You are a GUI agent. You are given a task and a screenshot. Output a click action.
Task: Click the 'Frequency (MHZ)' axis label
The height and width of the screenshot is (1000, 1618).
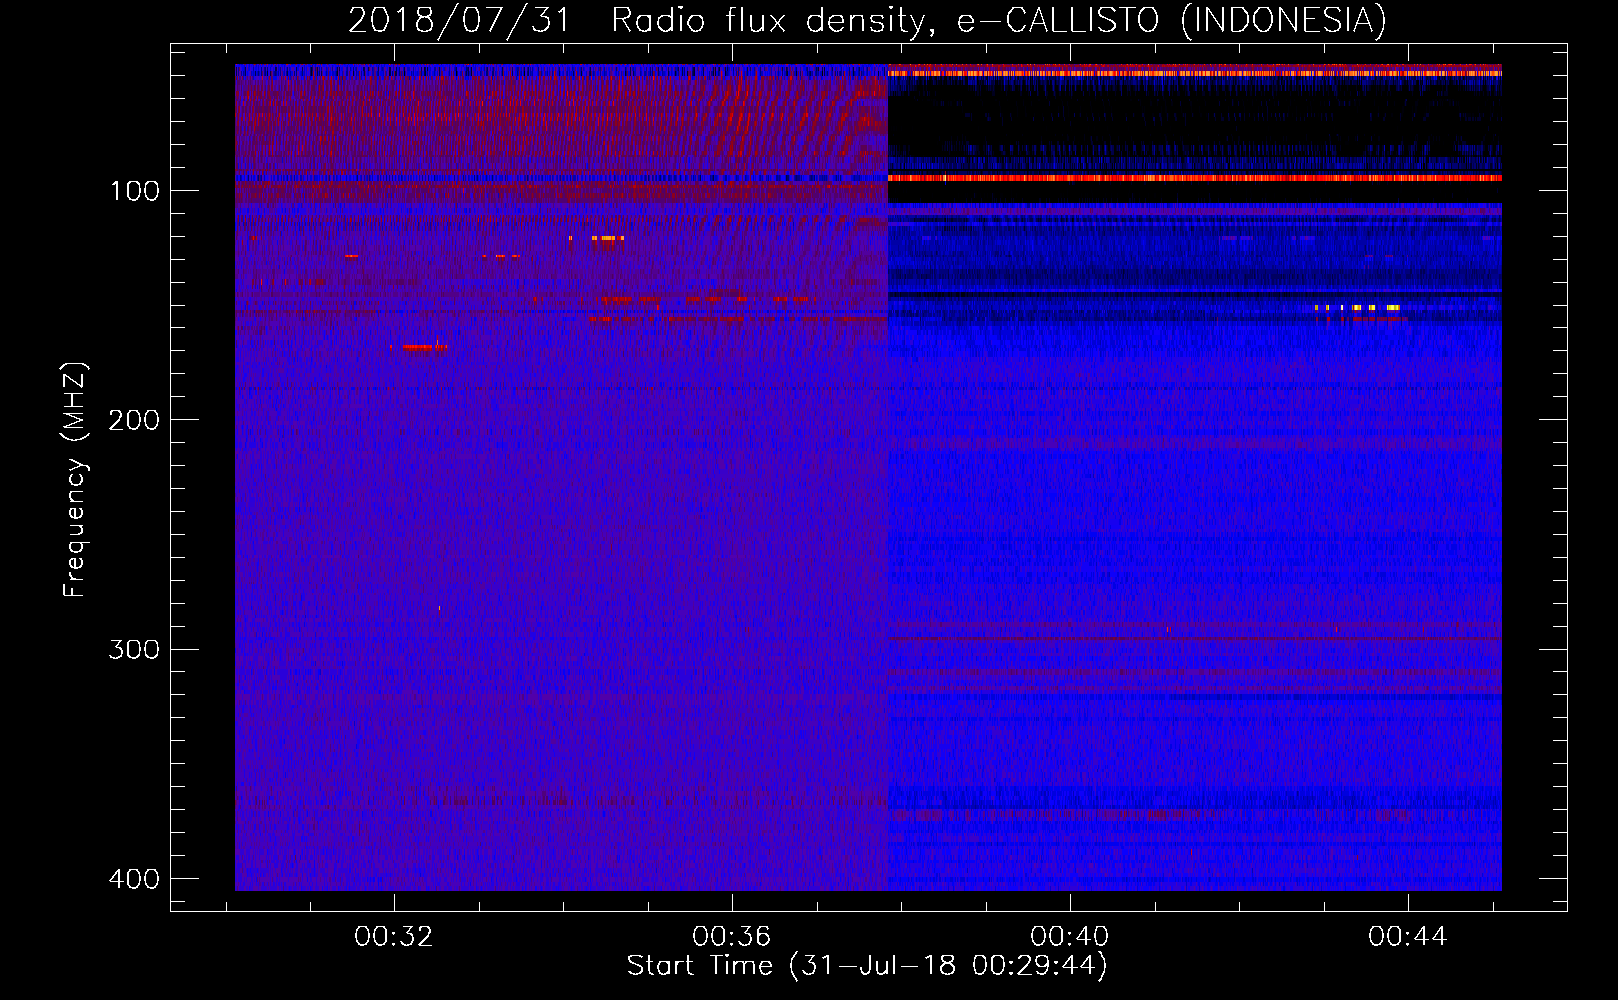(75, 480)
